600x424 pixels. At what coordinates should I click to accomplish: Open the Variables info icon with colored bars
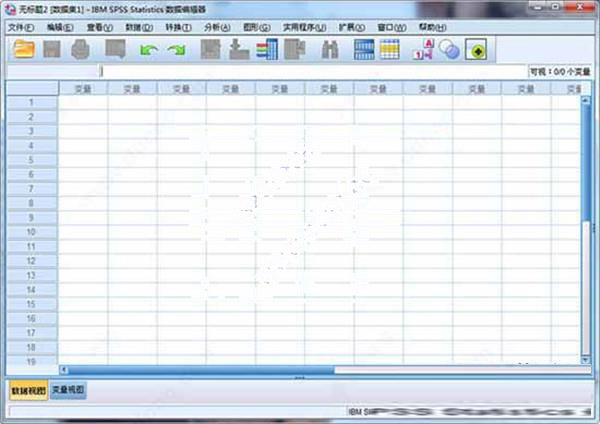(x=267, y=50)
